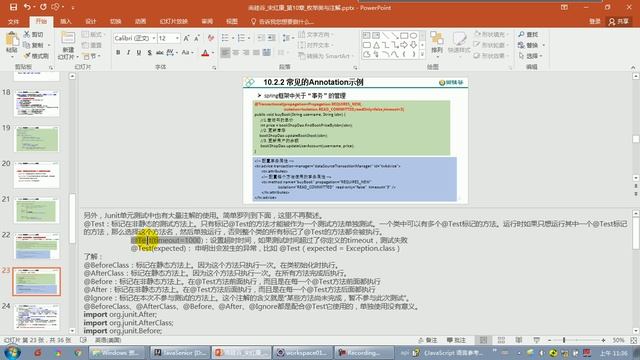Expand the bullet list options arrow
640x360 pixels.
pyautogui.click(x=232, y=38)
